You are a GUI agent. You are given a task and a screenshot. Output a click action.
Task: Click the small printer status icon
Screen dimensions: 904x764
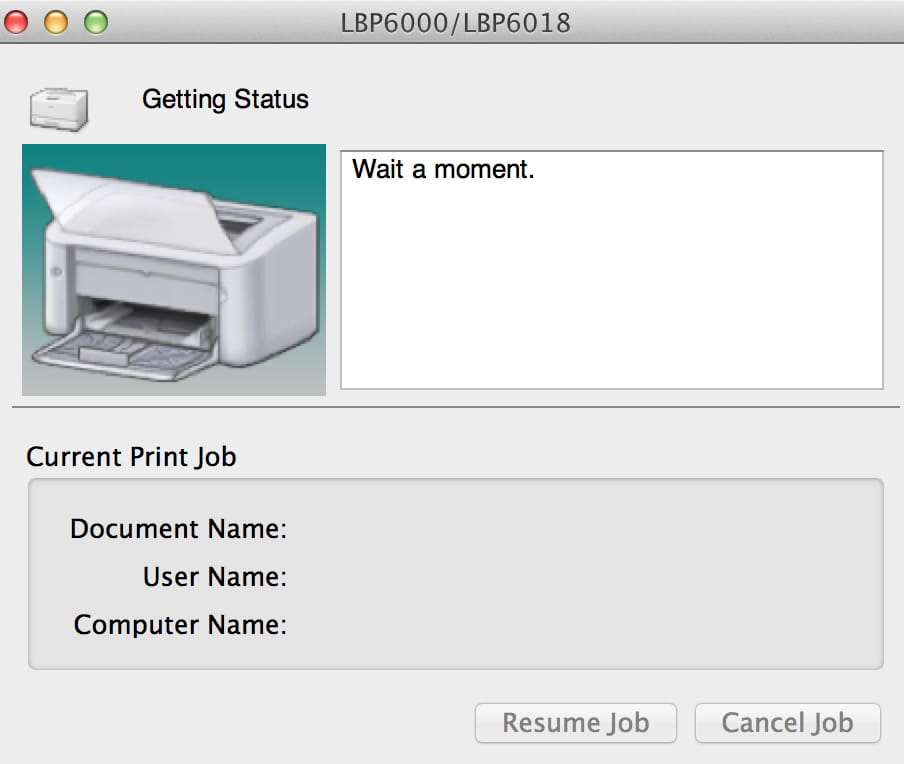pos(59,108)
